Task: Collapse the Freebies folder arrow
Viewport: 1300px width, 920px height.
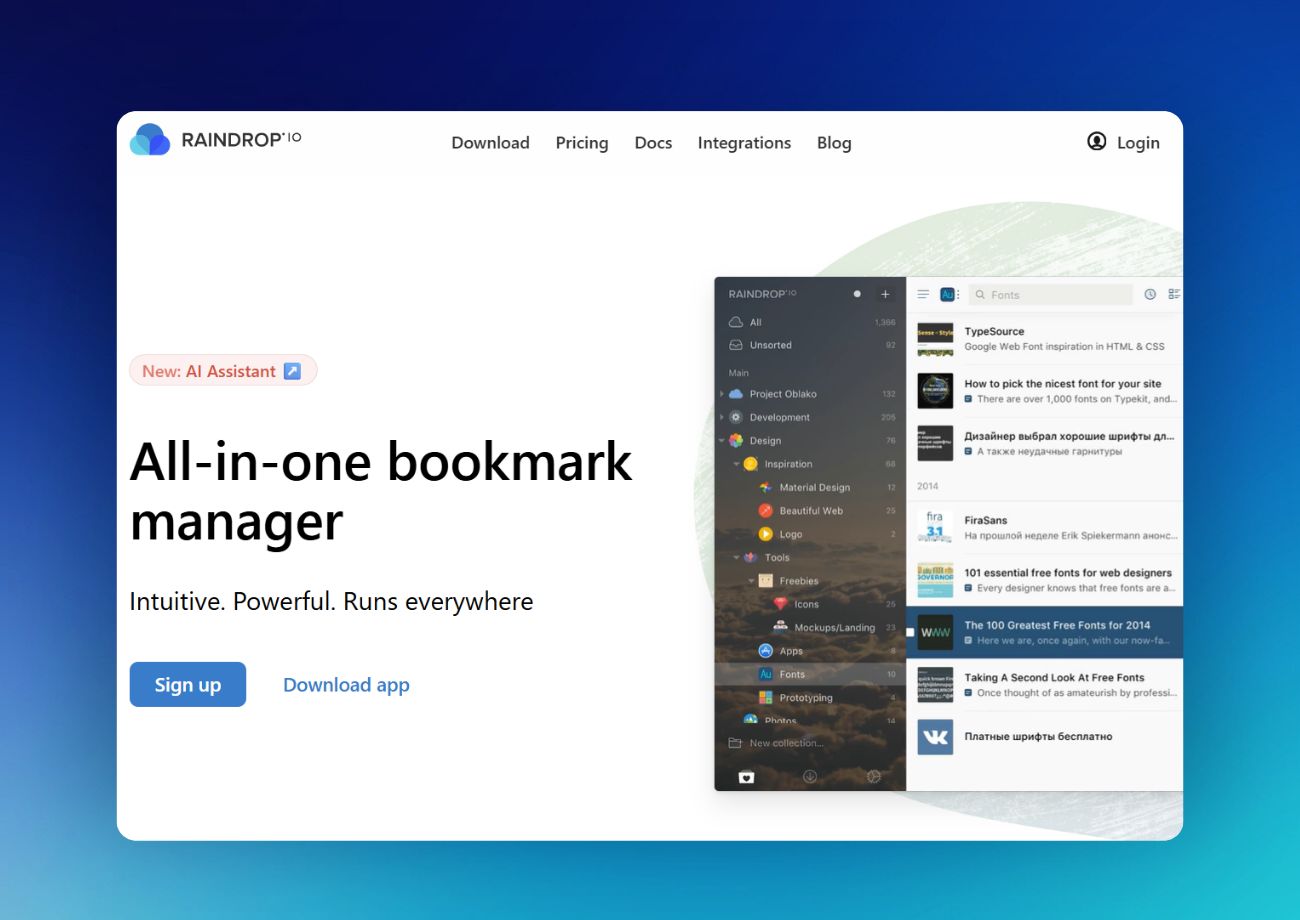Action: pos(752,581)
